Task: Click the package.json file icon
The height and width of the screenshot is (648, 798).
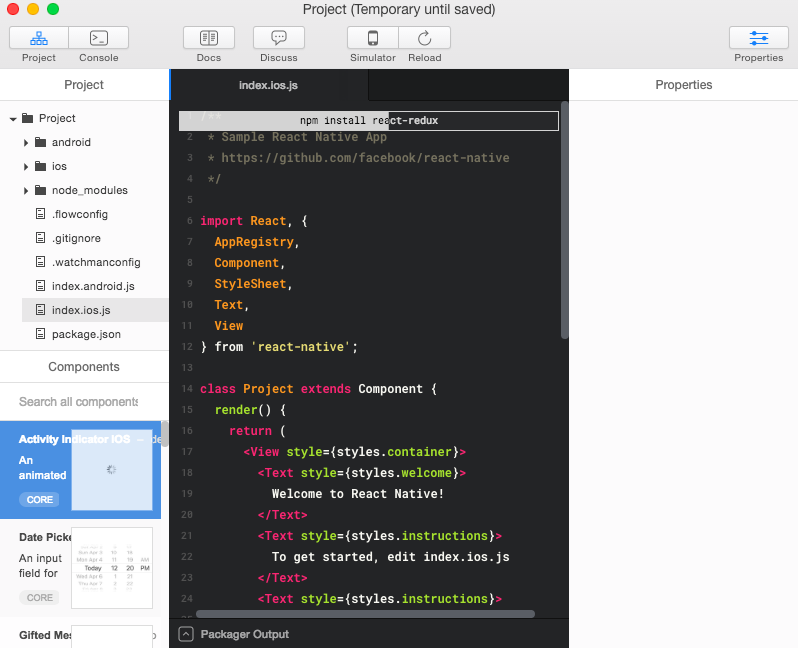Action: 40,334
